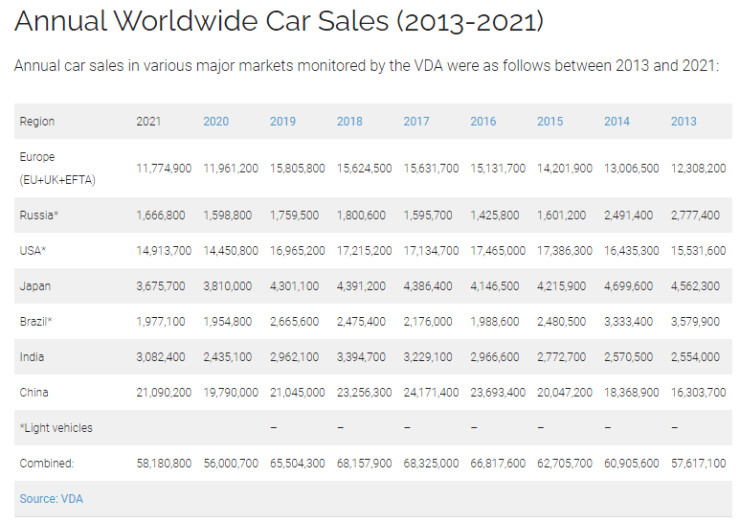Open the 2019 column header link
Image resolution: width=740 pixels, height=522 pixels.
click(283, 121)
